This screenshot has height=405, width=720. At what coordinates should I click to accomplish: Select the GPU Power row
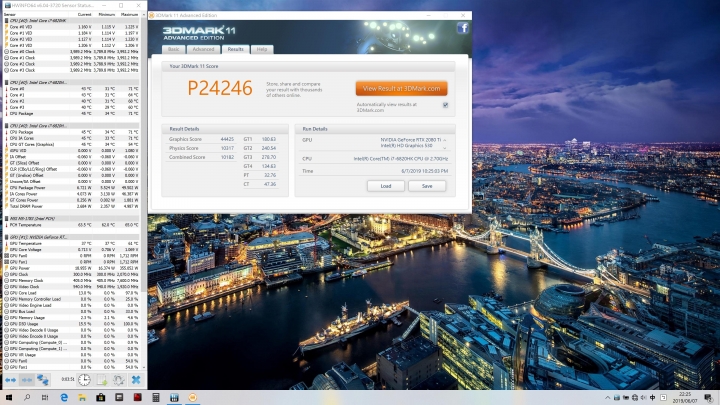click(71, 268)
